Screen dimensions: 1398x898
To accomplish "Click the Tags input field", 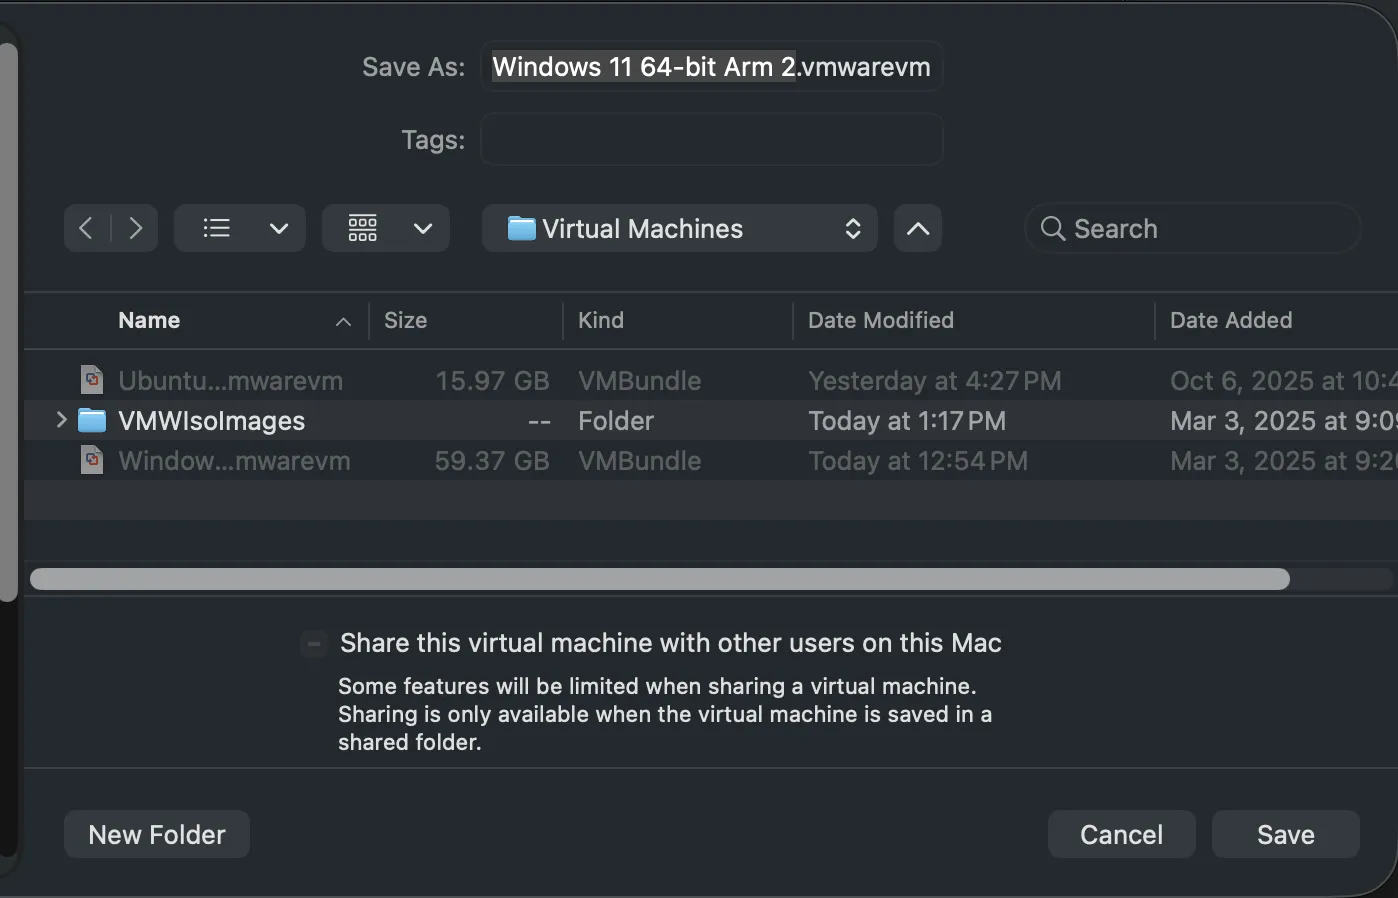I will pyautogui.click(x=712, y=140).
